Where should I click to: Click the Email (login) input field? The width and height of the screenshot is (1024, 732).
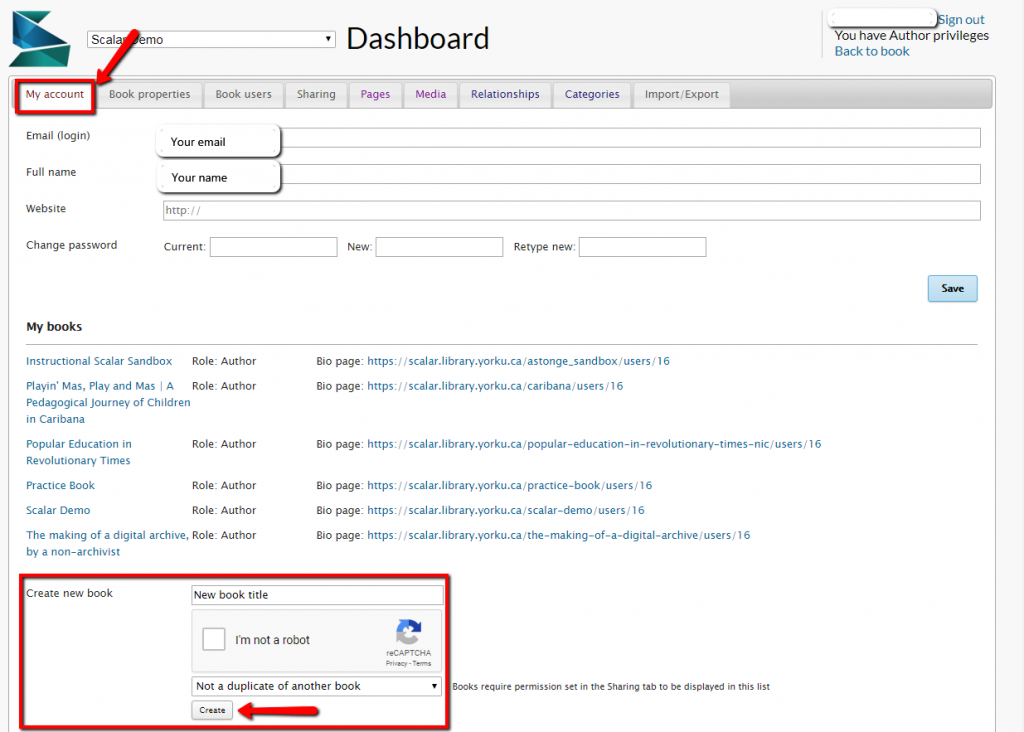click(x=571, y=138)
